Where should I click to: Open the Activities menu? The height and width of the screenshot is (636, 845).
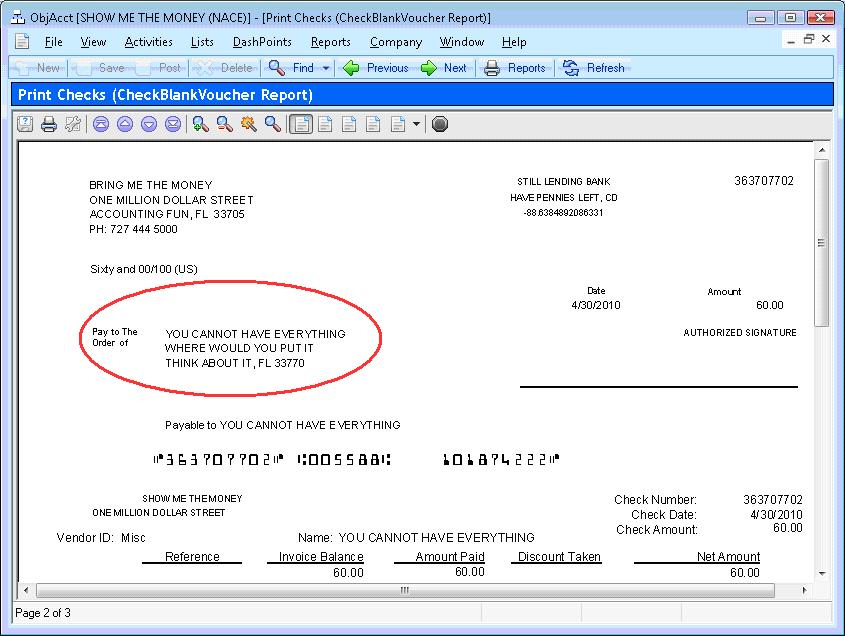[x=148, y=42]
